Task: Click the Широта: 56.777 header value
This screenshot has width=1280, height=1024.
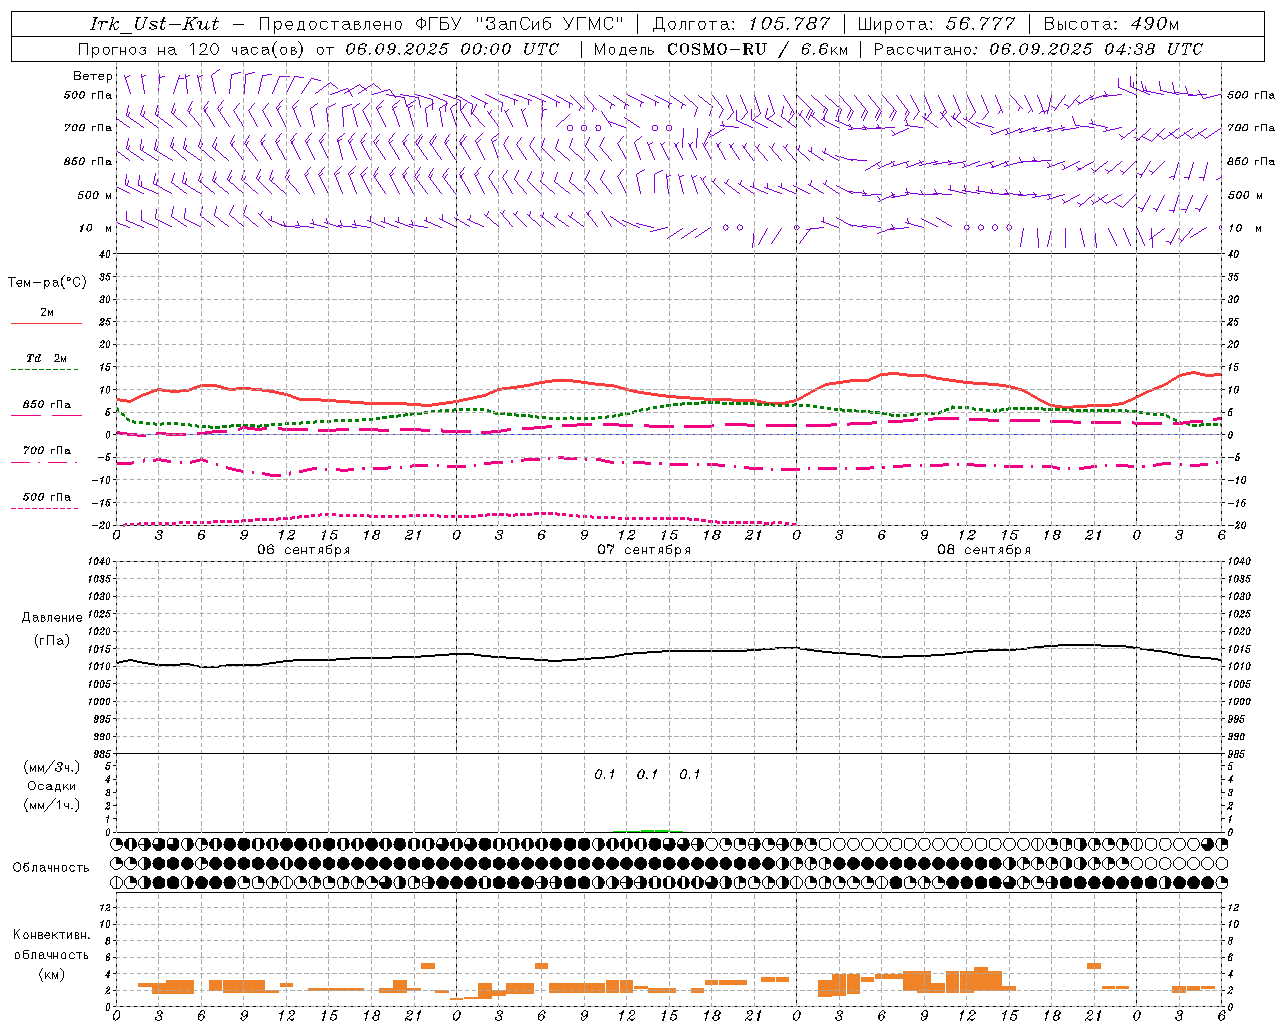Action: tap(936, 24)
